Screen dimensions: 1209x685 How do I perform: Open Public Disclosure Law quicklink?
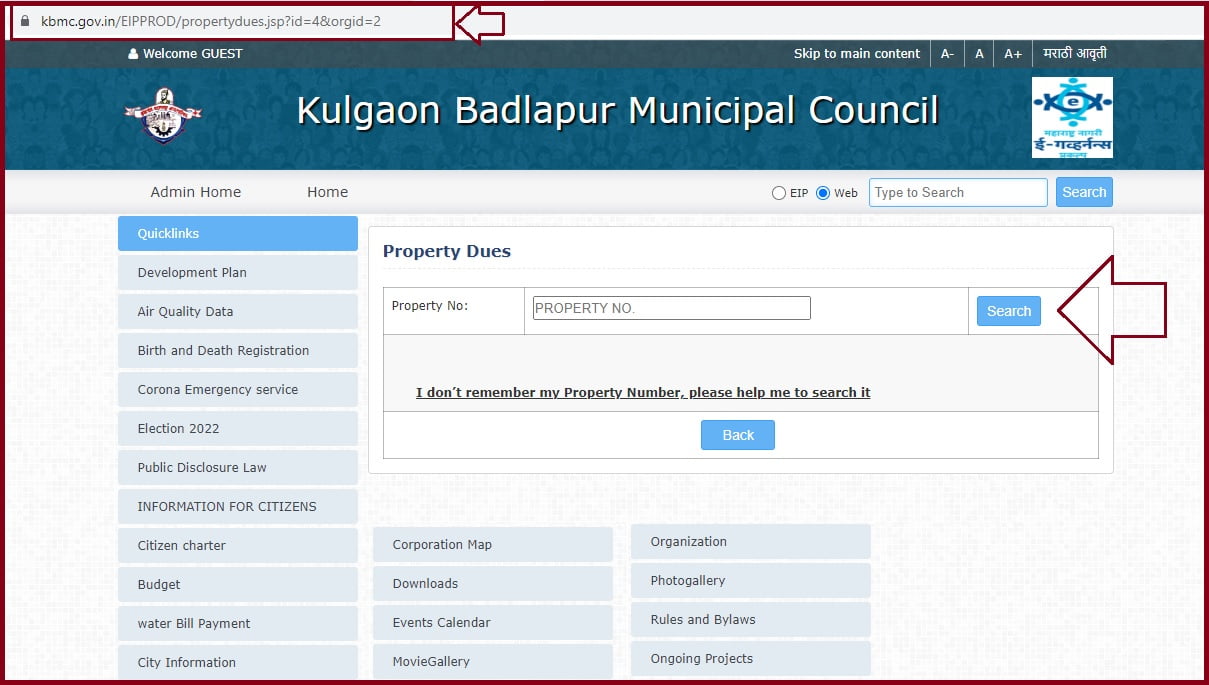click(238, 467)
